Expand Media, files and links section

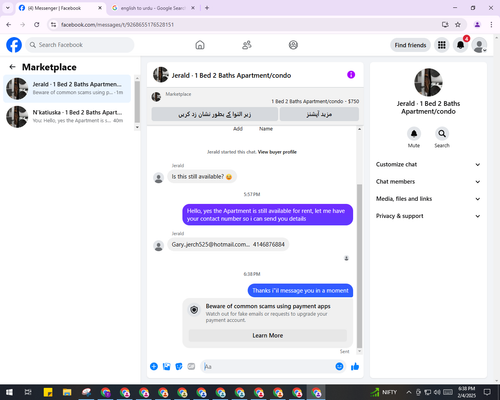click(x=428, y=199)
